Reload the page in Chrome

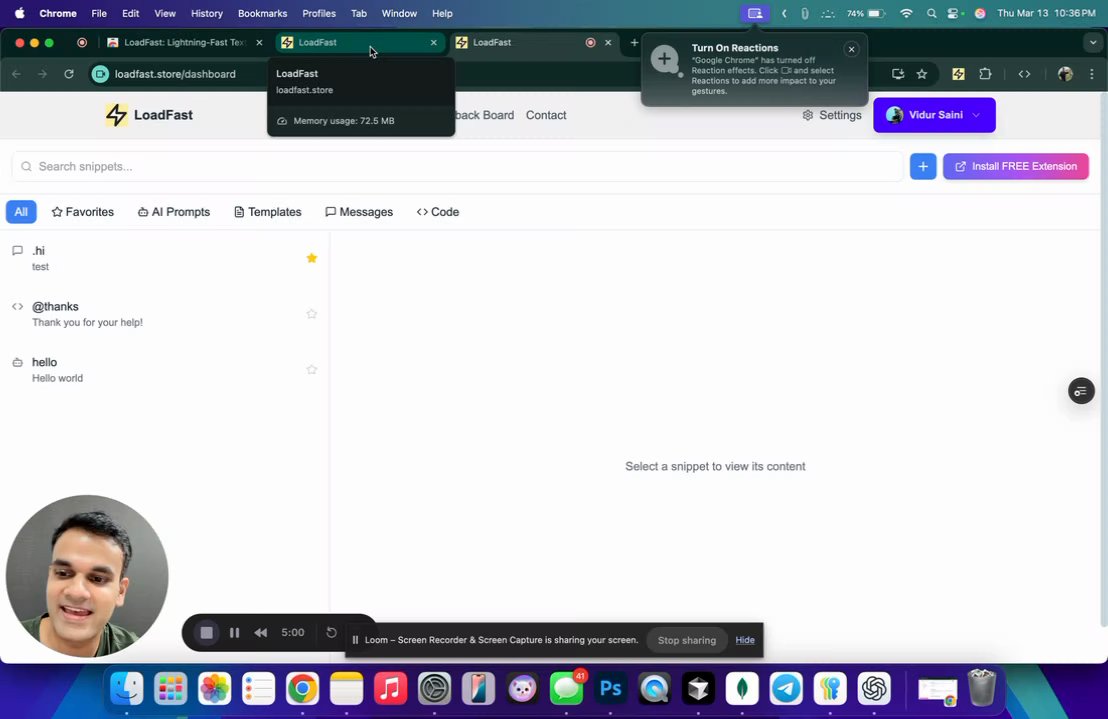tap(69, 74)
